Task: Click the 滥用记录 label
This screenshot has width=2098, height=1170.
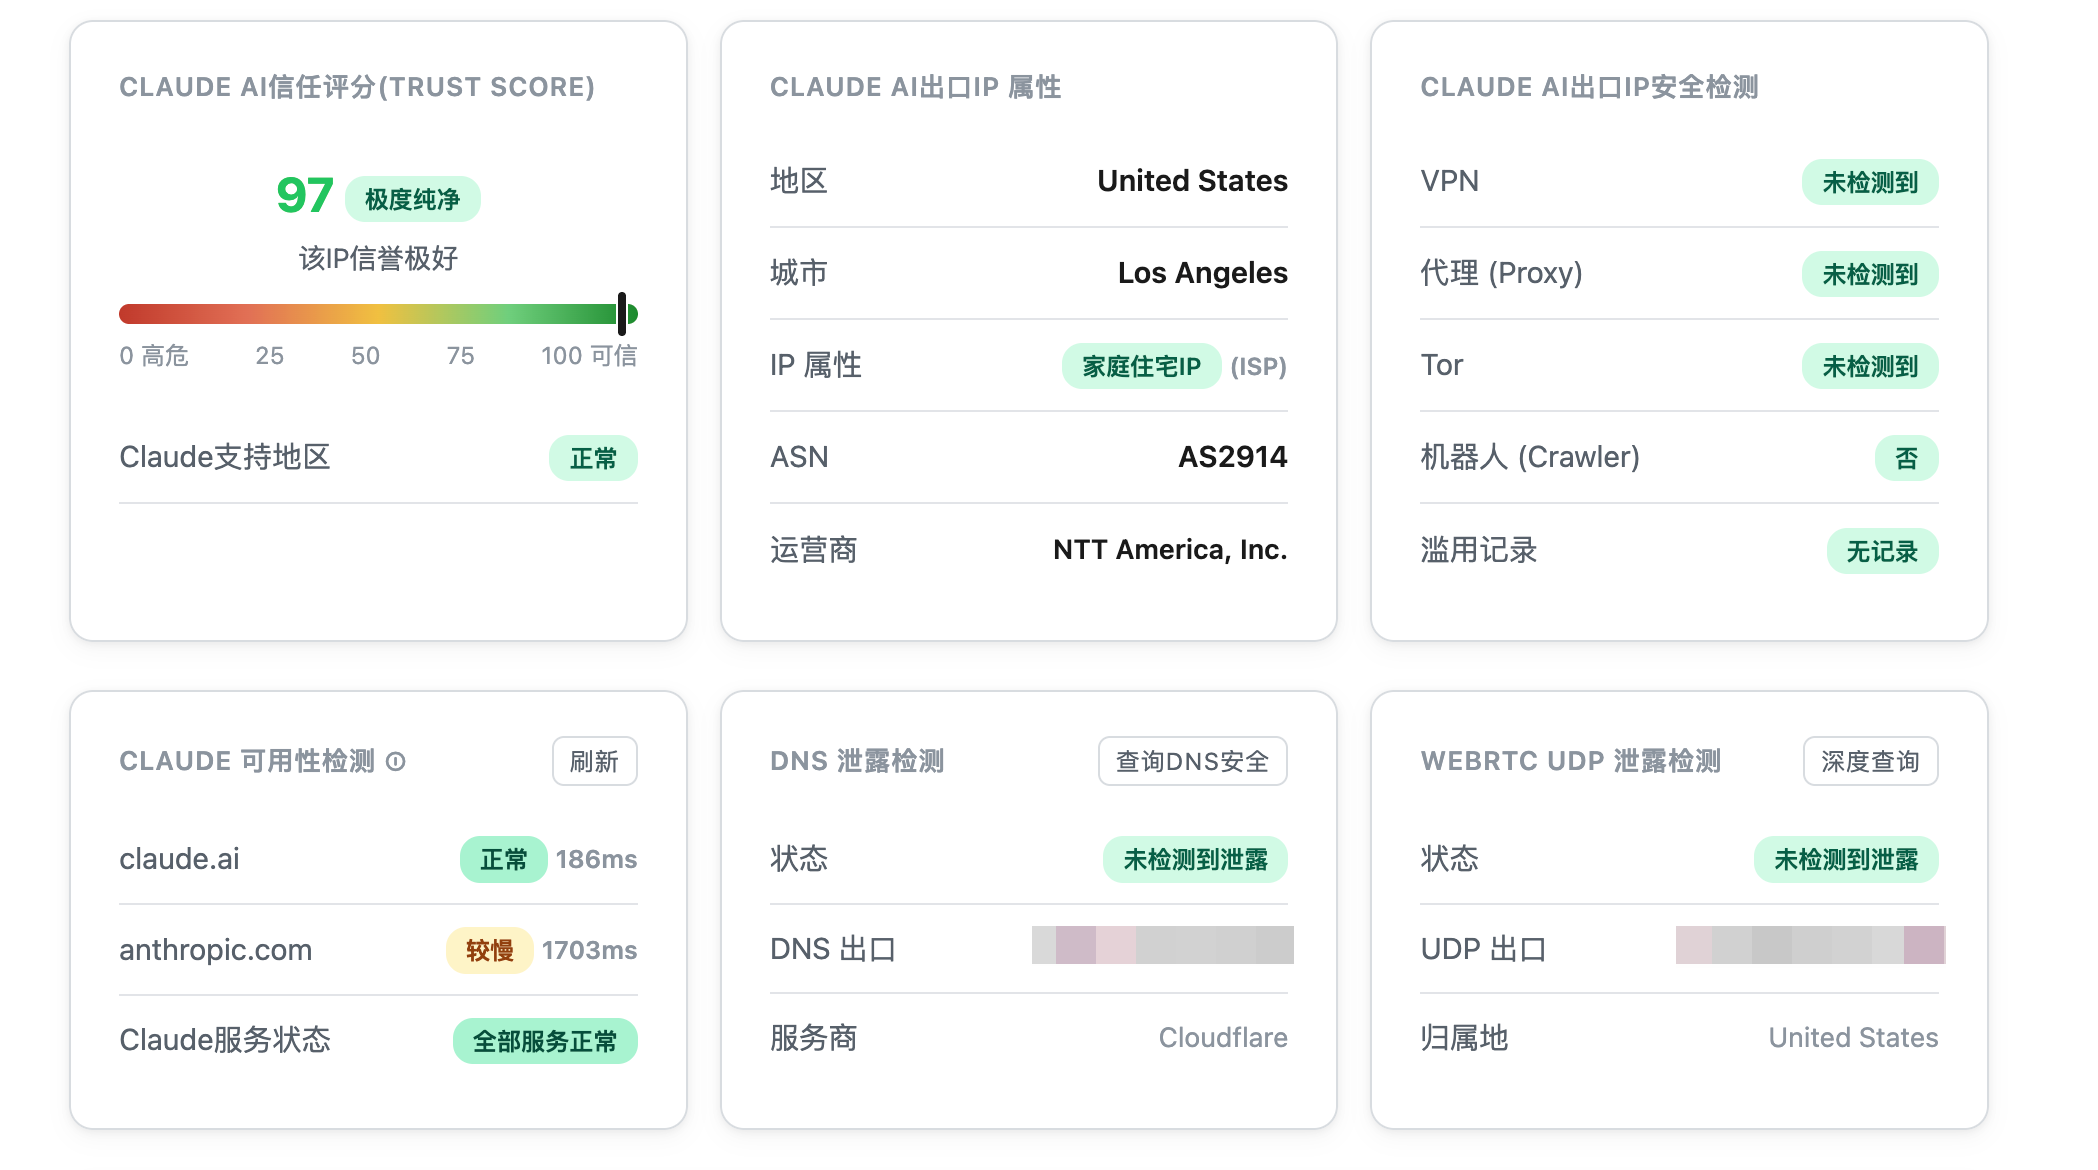Action: pos(1479,550)
